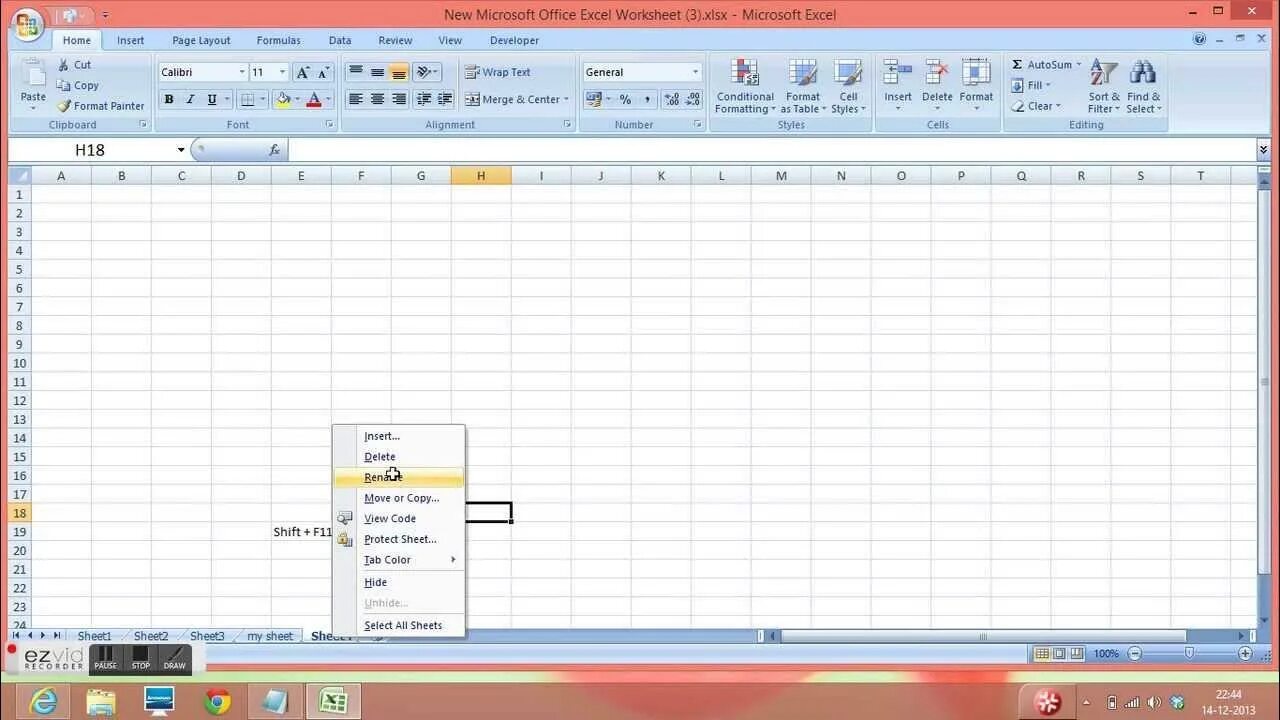Click Increase Indent icon
The height and width of the screenshot is (720, 1280).
(445, 99)
